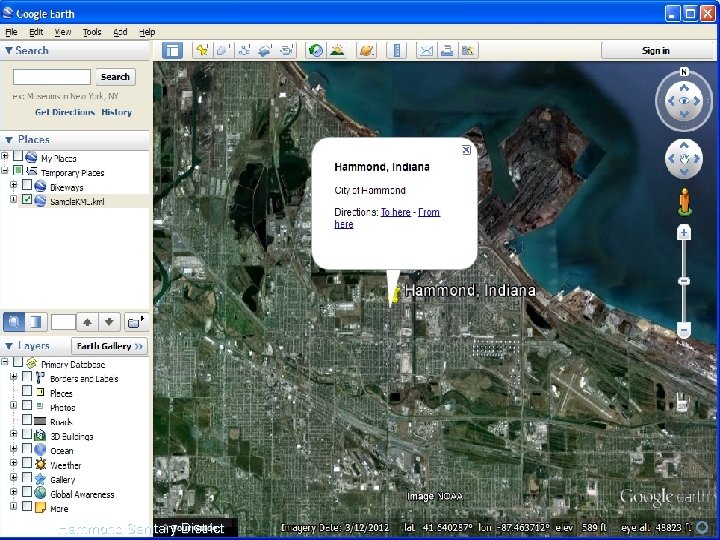Enable sunlight icon in the toolbar
The image size is (720, 540).
point(338,50)
